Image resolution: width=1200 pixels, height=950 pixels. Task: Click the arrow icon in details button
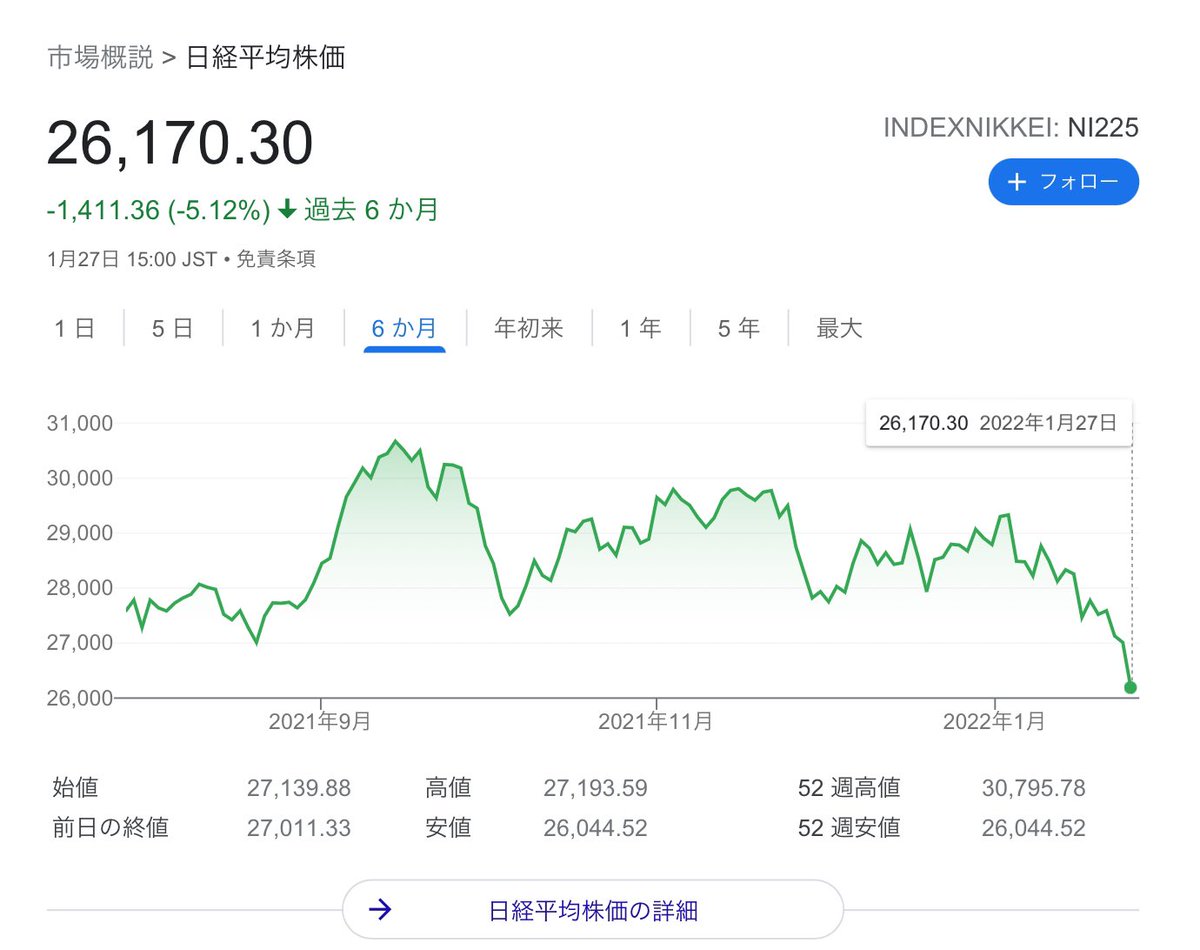(380, 909)
